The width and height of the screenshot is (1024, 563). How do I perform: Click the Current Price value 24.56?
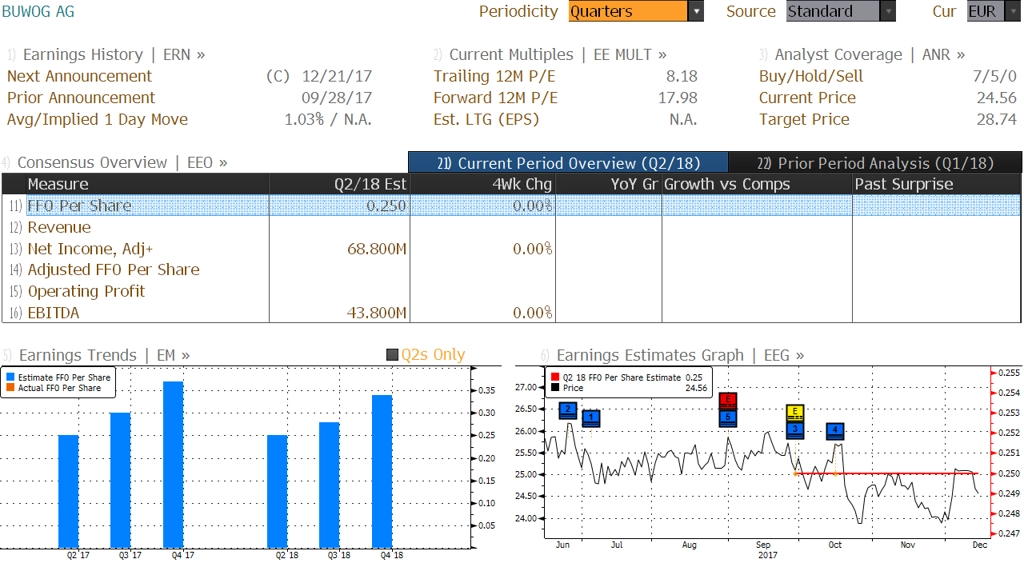coord(997,97)
